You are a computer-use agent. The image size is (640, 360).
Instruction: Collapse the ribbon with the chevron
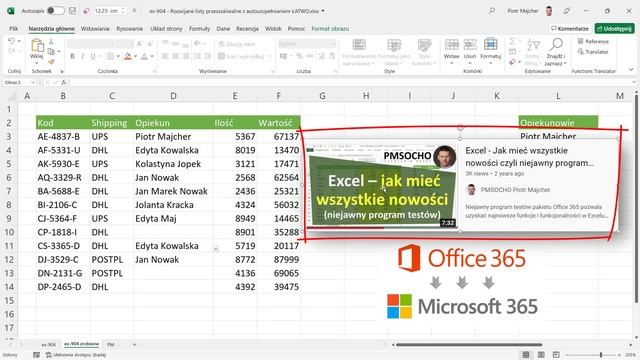pos(631,70)
